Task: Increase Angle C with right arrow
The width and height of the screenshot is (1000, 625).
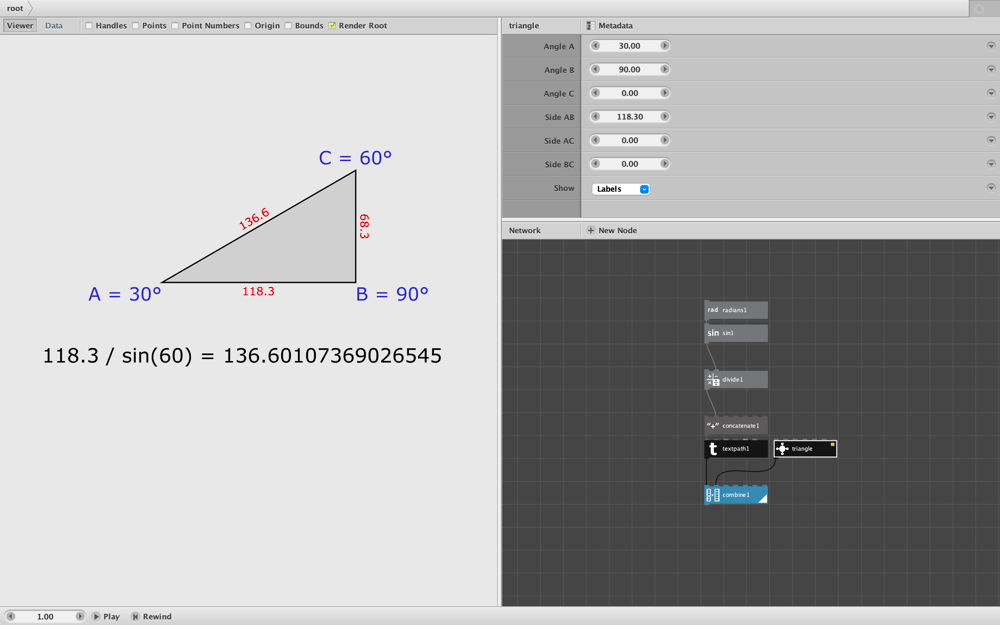Action: click(x=664, y=93)
